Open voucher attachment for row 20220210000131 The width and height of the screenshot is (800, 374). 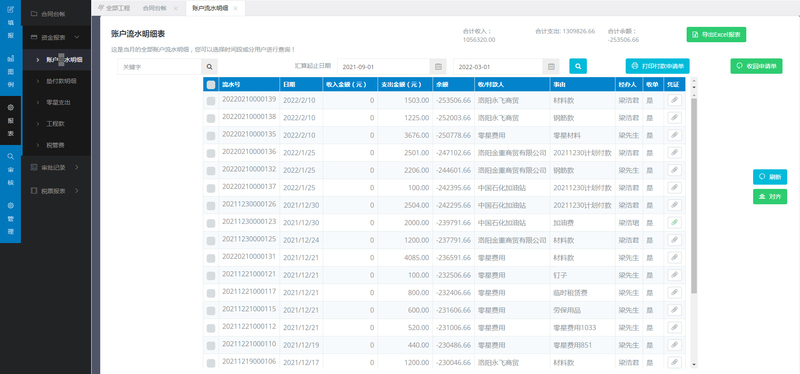coord(674,257)
